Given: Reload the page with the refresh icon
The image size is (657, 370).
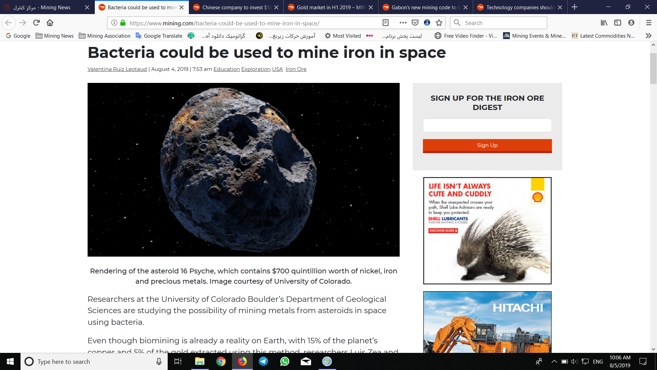Looking at the screenshot, I should (x=36, y=23).
